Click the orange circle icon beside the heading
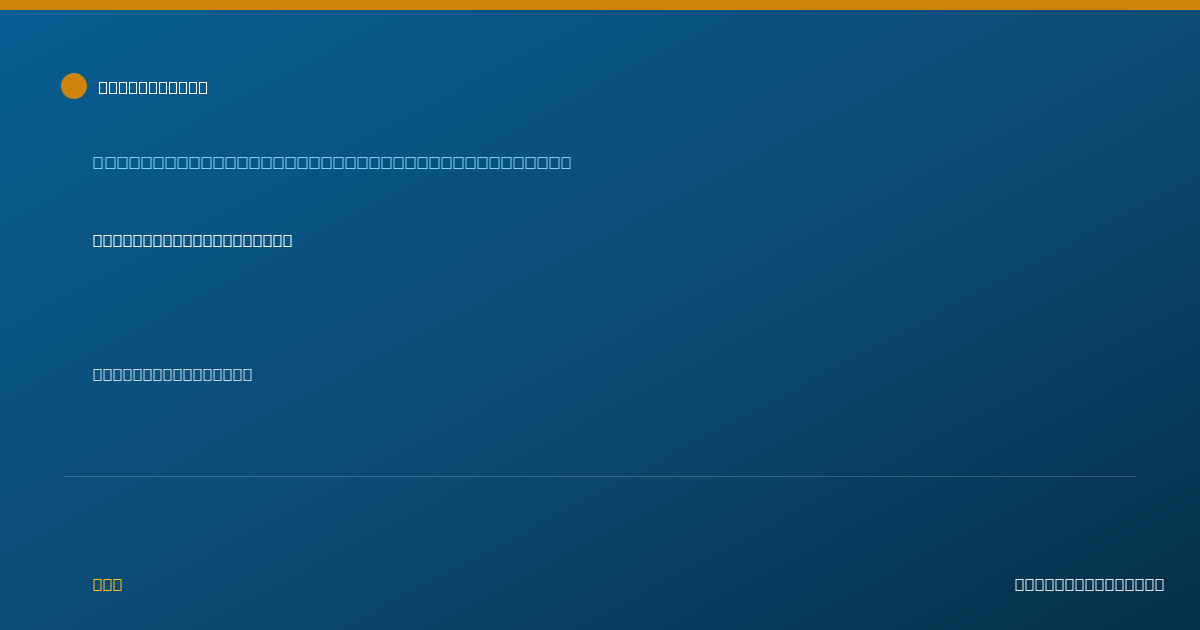1200x630 pixels. pos(74,86)
